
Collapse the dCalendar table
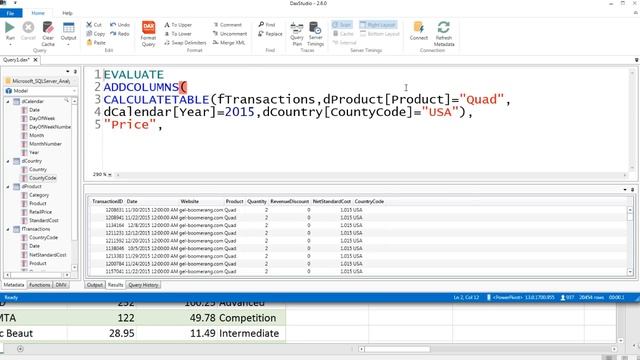[x=8, y=101]
